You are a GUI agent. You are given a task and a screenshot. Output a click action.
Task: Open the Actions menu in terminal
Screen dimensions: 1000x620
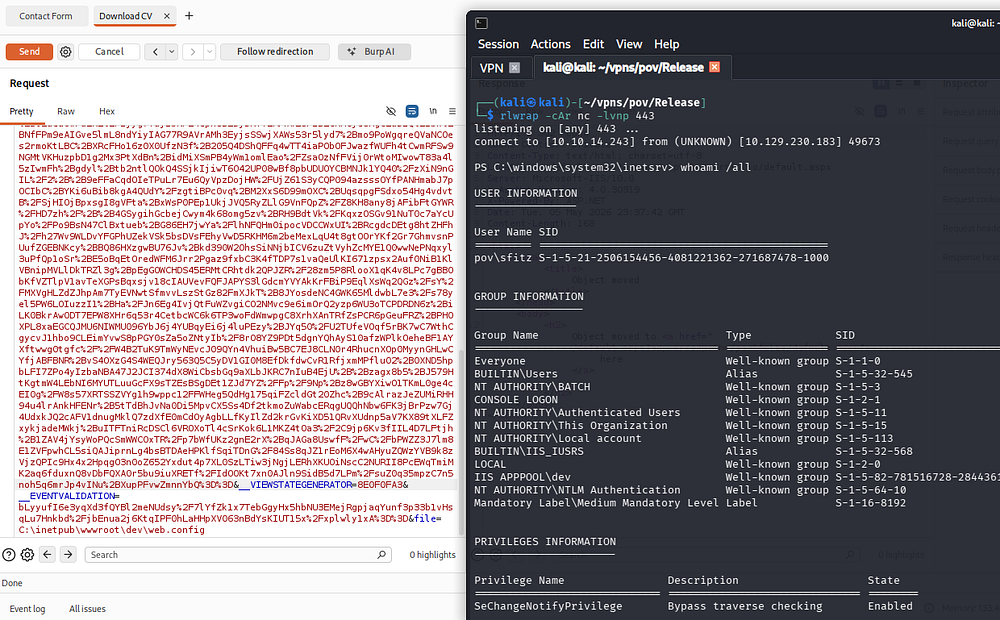(550, 44)
